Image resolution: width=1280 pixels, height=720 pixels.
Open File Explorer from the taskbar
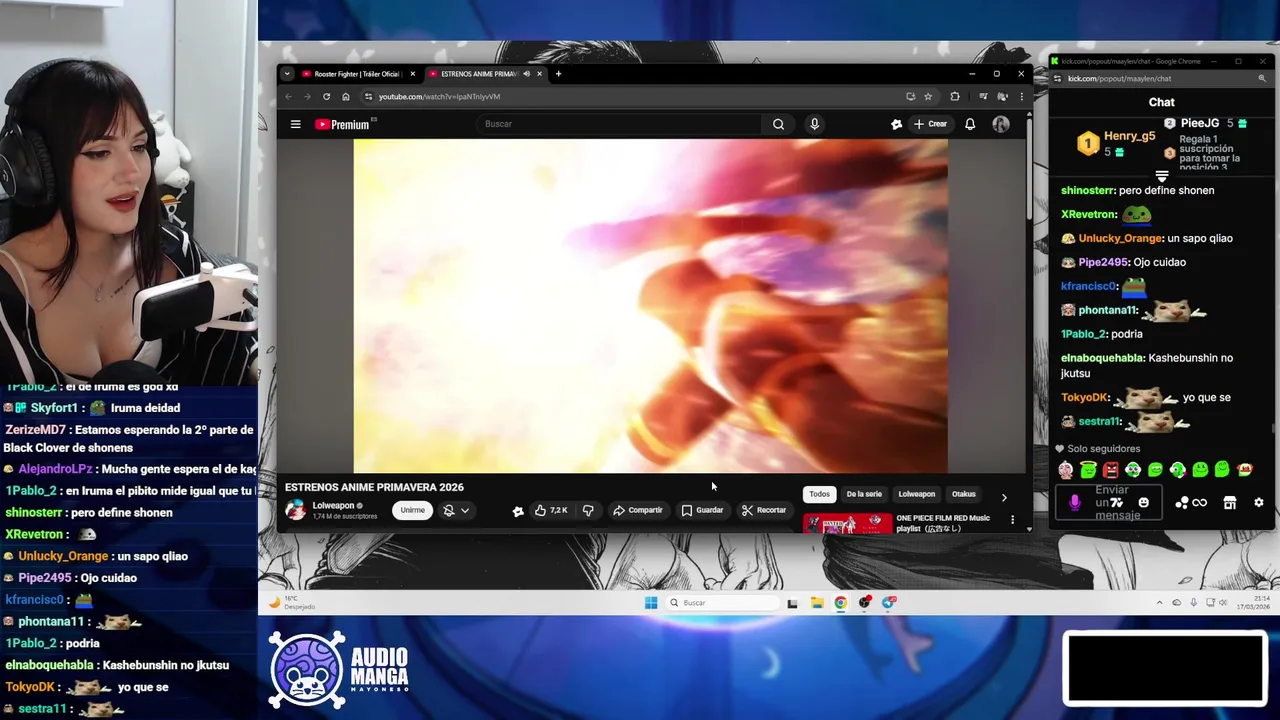(x=817, y=603)
